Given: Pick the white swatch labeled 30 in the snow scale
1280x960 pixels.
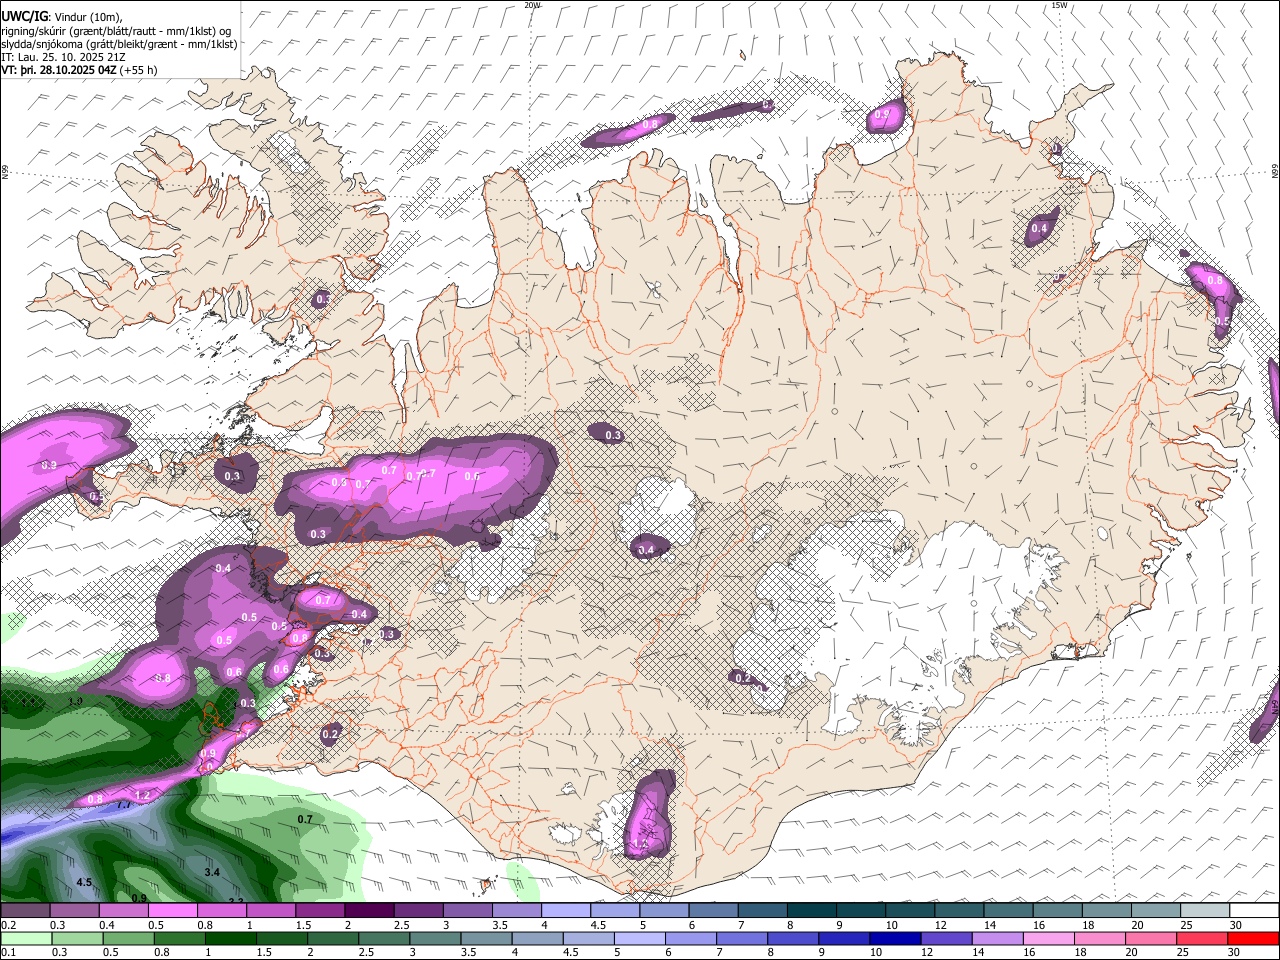Looking at the screenshot, I should tap(1254, 911).
